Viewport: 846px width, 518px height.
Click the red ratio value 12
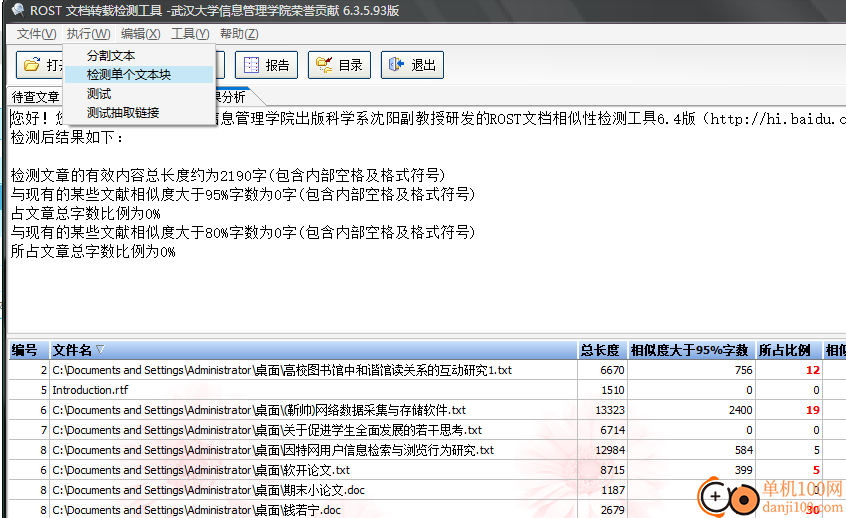(x=813, y=370)
